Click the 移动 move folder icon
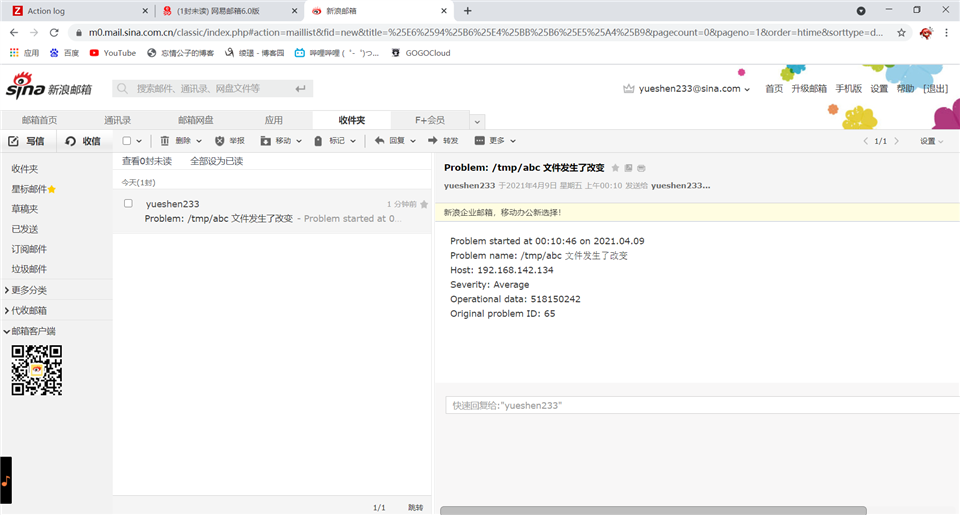Viewport: 960px width, 515px height. click(265, 141)
